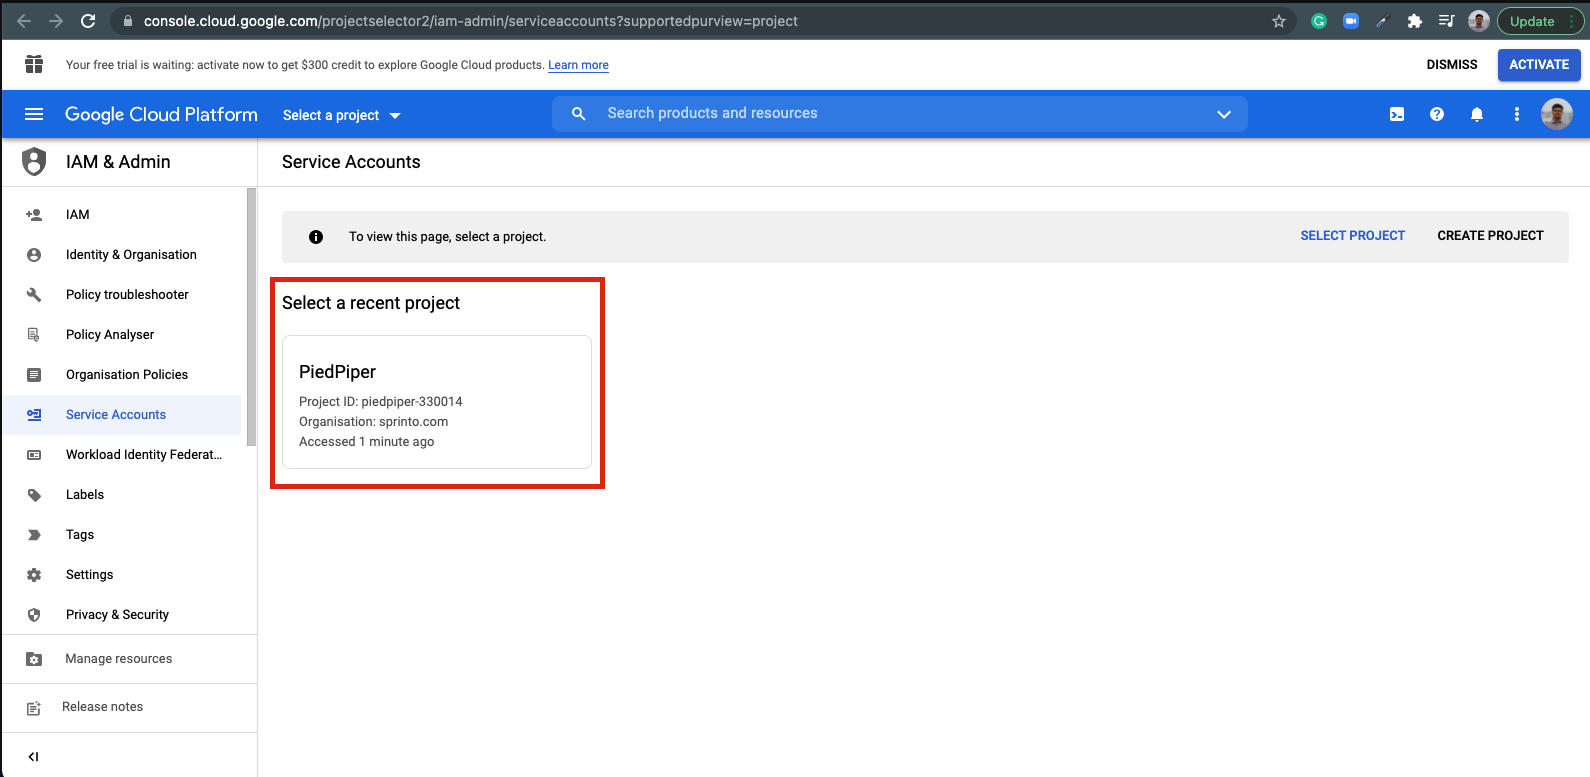Click the Identity & Organisation person icon
The image size is (1590, 777).
coord(34,255)
